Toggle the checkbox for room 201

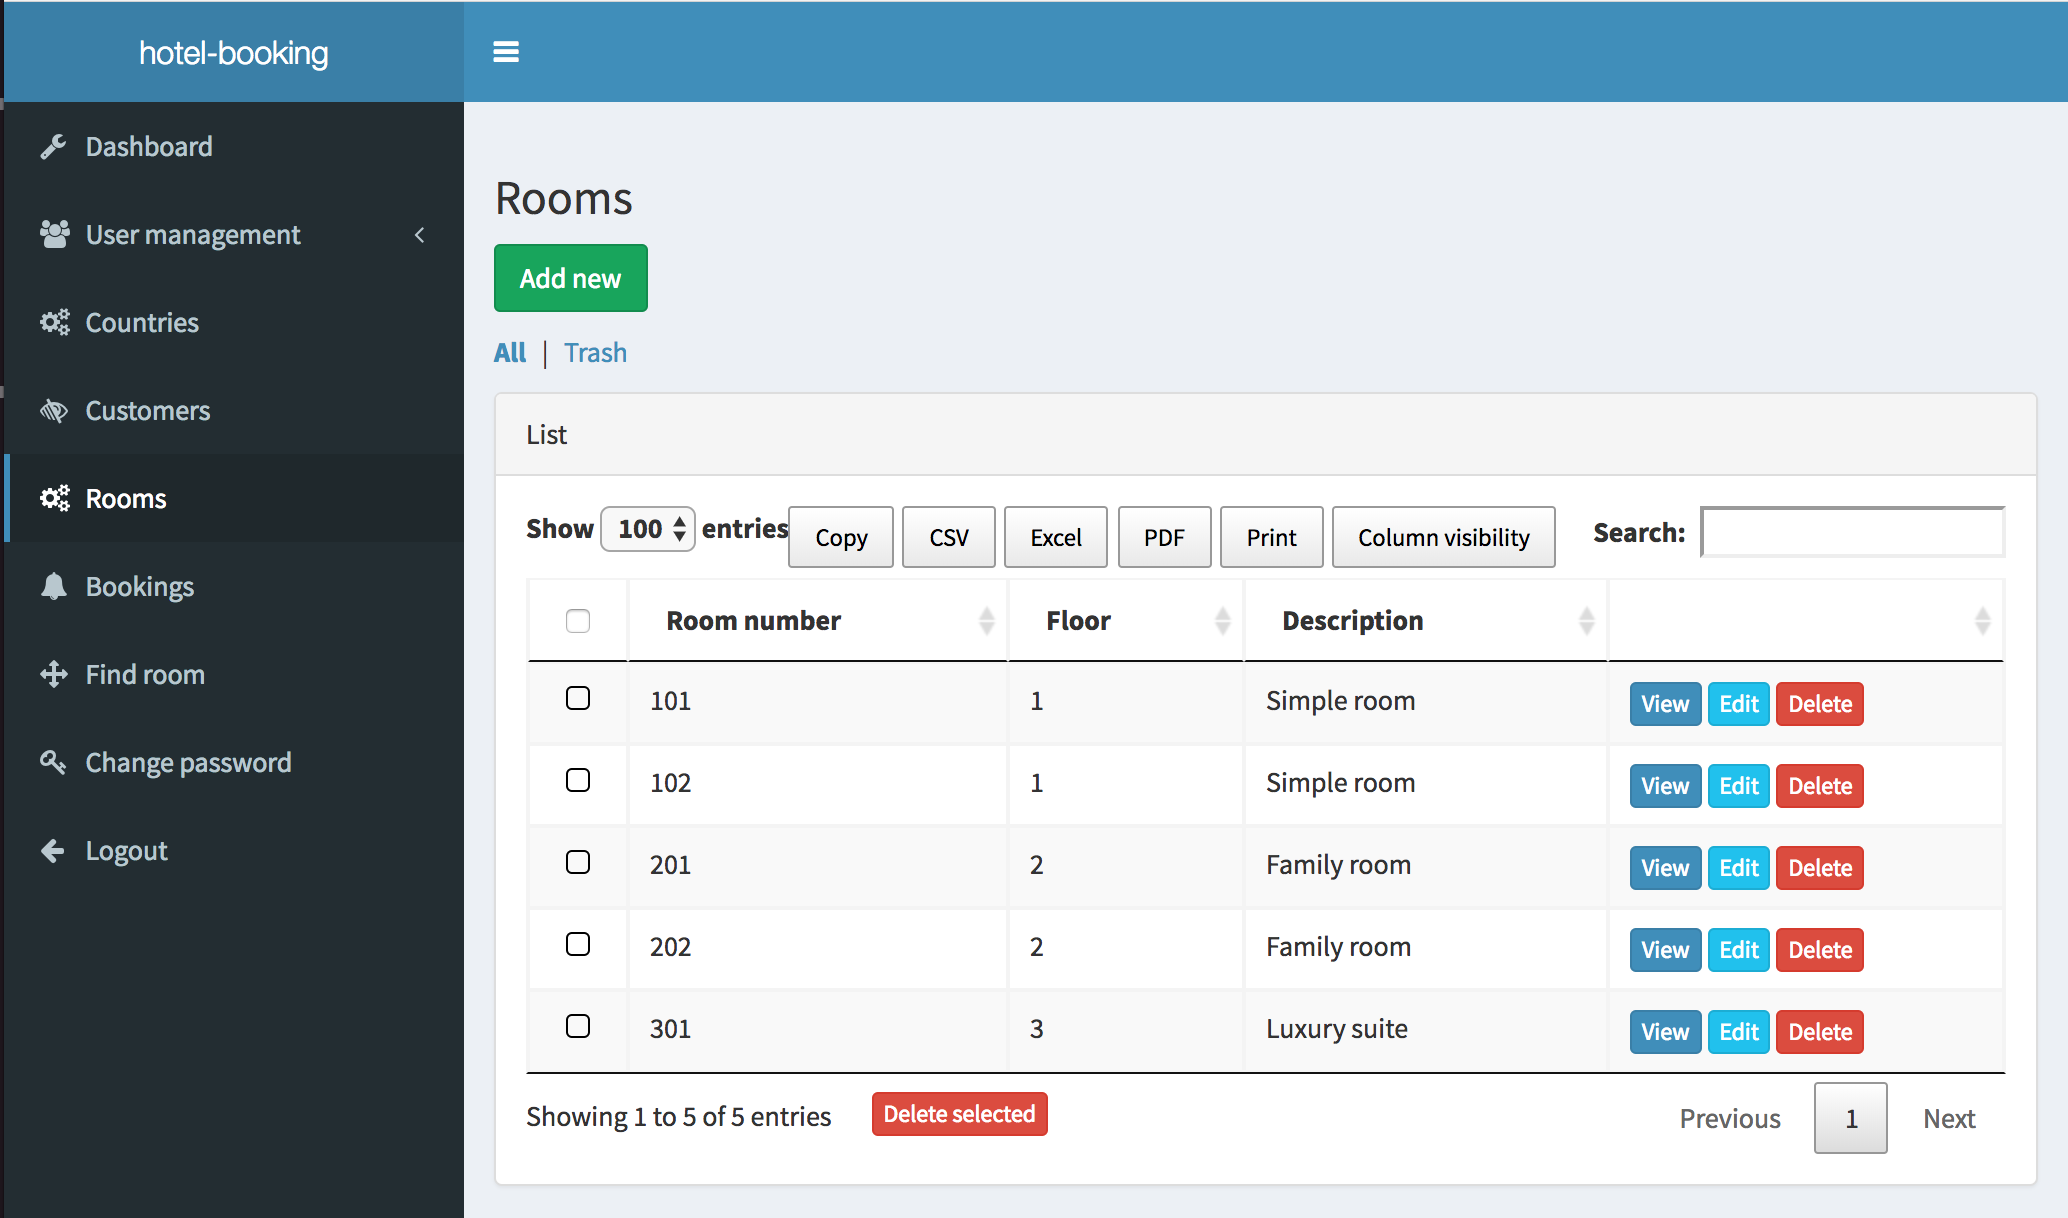577,863
